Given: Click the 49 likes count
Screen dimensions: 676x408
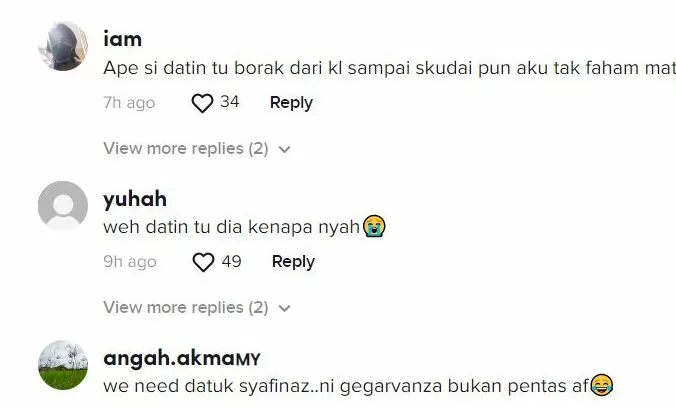Looking at the screenshot, I should 232,261.
